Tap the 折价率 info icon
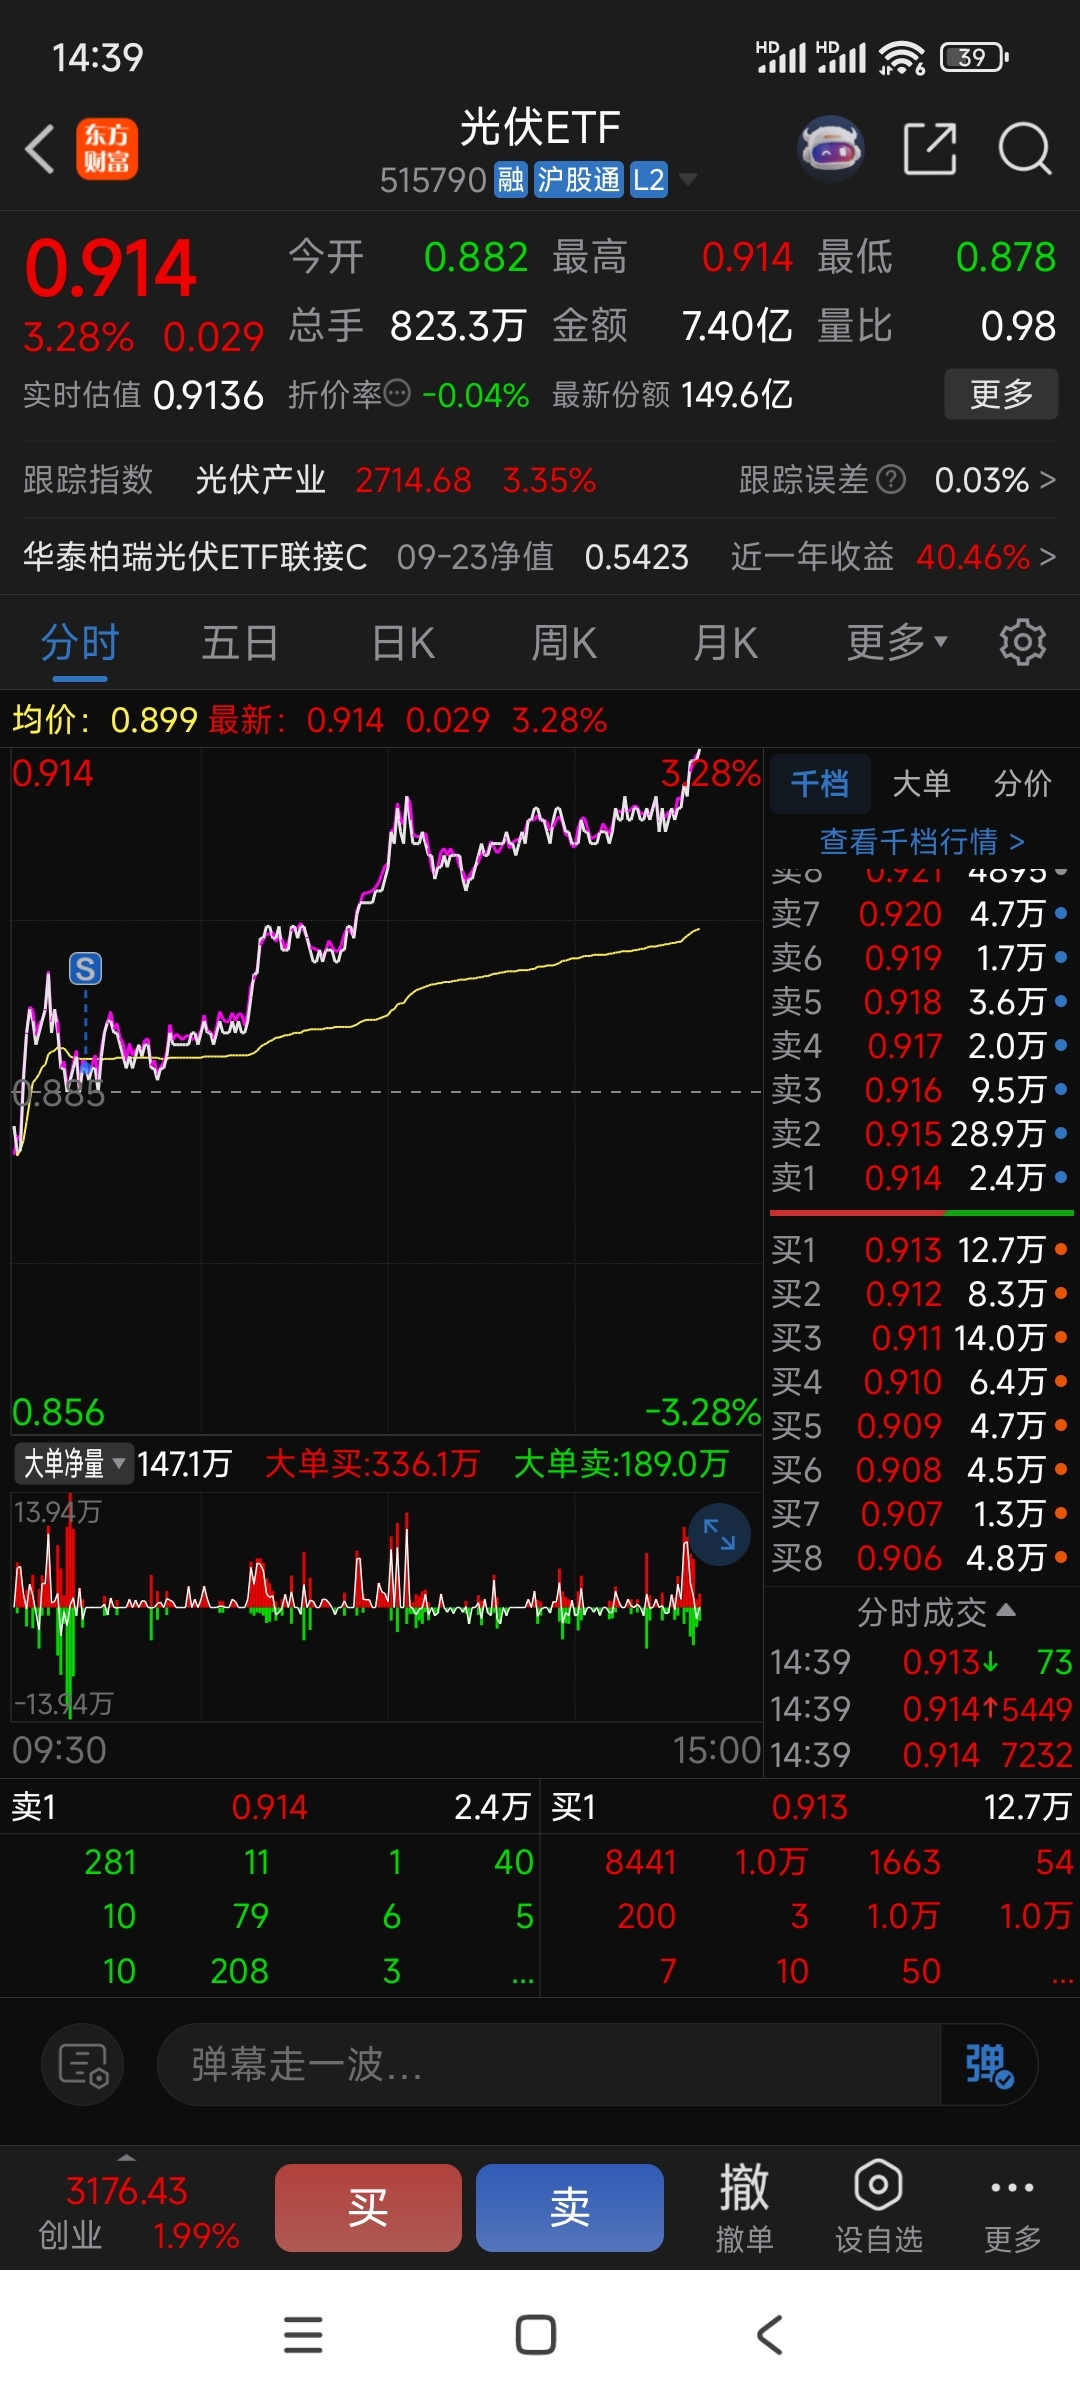The image size is (1080, 2400). coord(397,394)
